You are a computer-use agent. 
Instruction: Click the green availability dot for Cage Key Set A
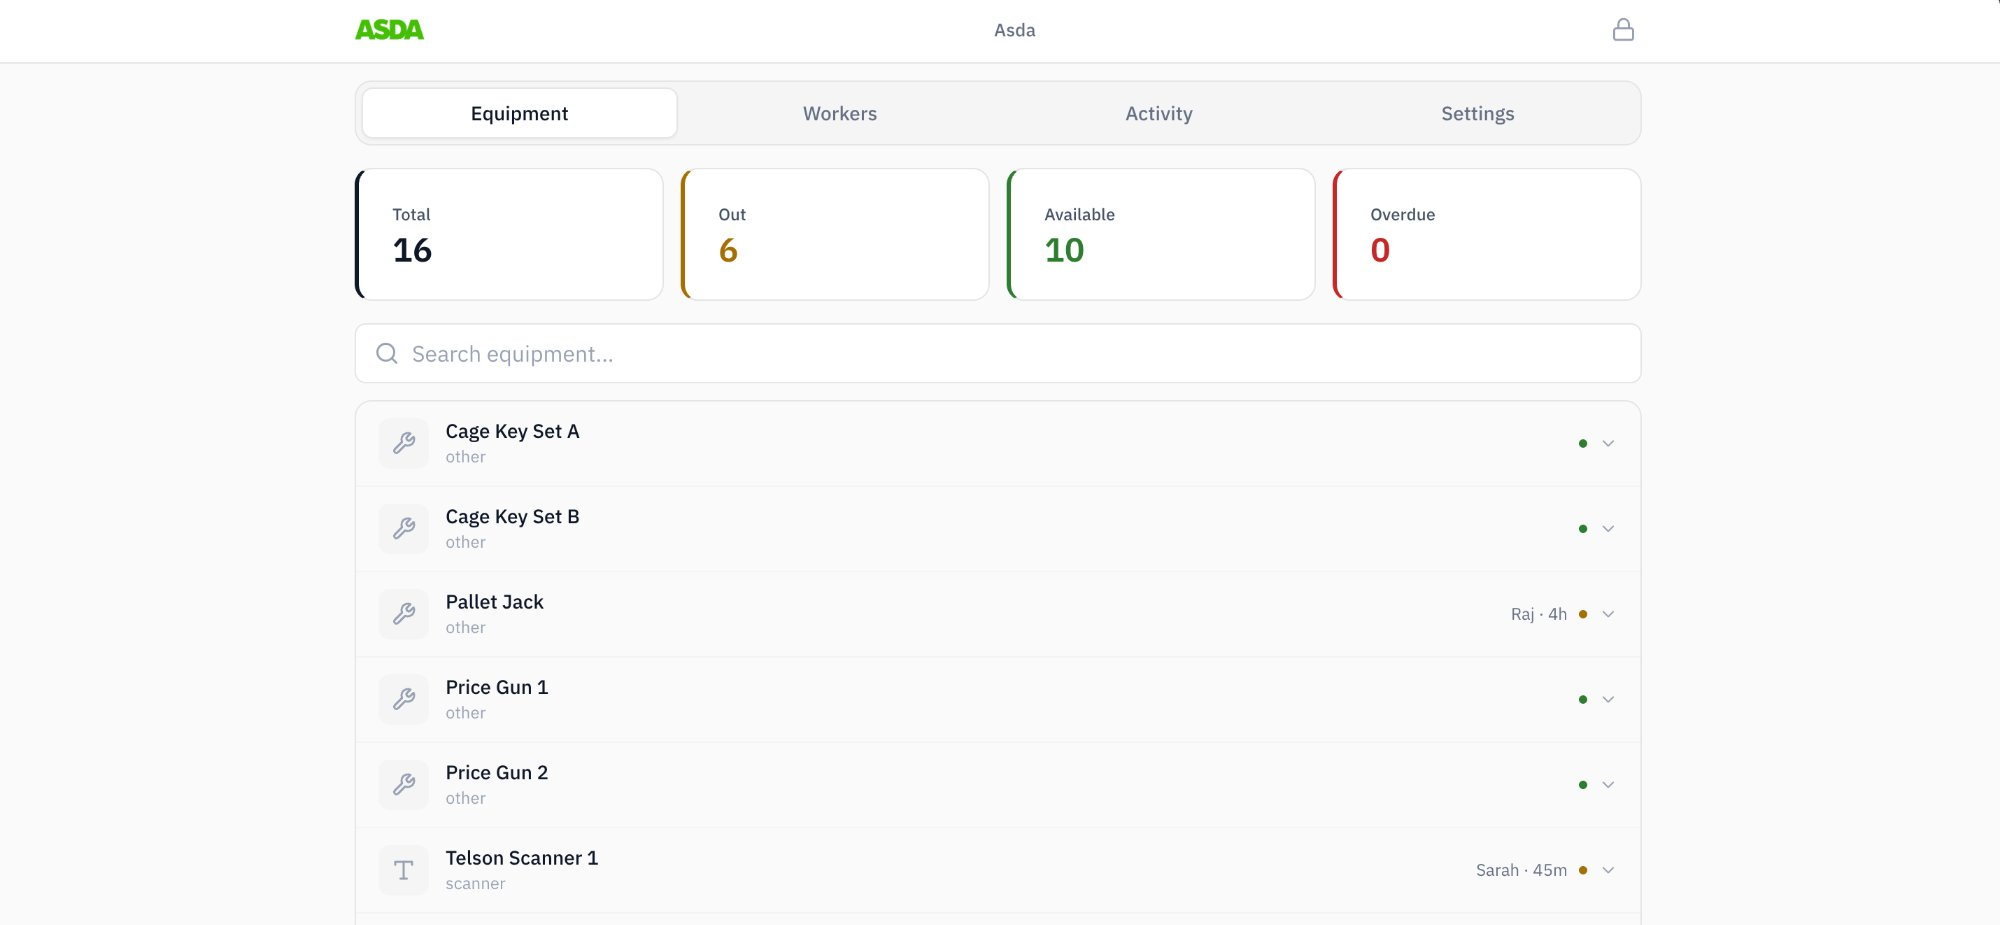pyautogui.click(x=1583, y=442)
